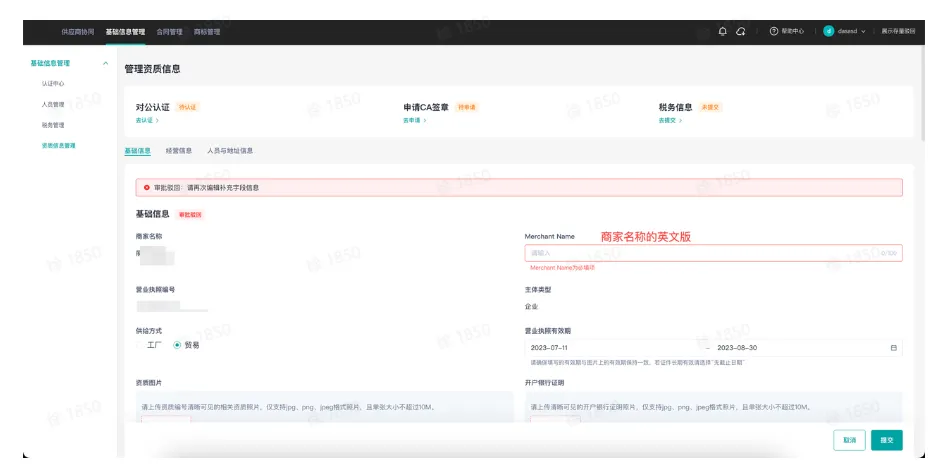The width and height of the screenshot is (942, 465).
Task: Open 认证中心 in the sidebar
Action: 53,84
